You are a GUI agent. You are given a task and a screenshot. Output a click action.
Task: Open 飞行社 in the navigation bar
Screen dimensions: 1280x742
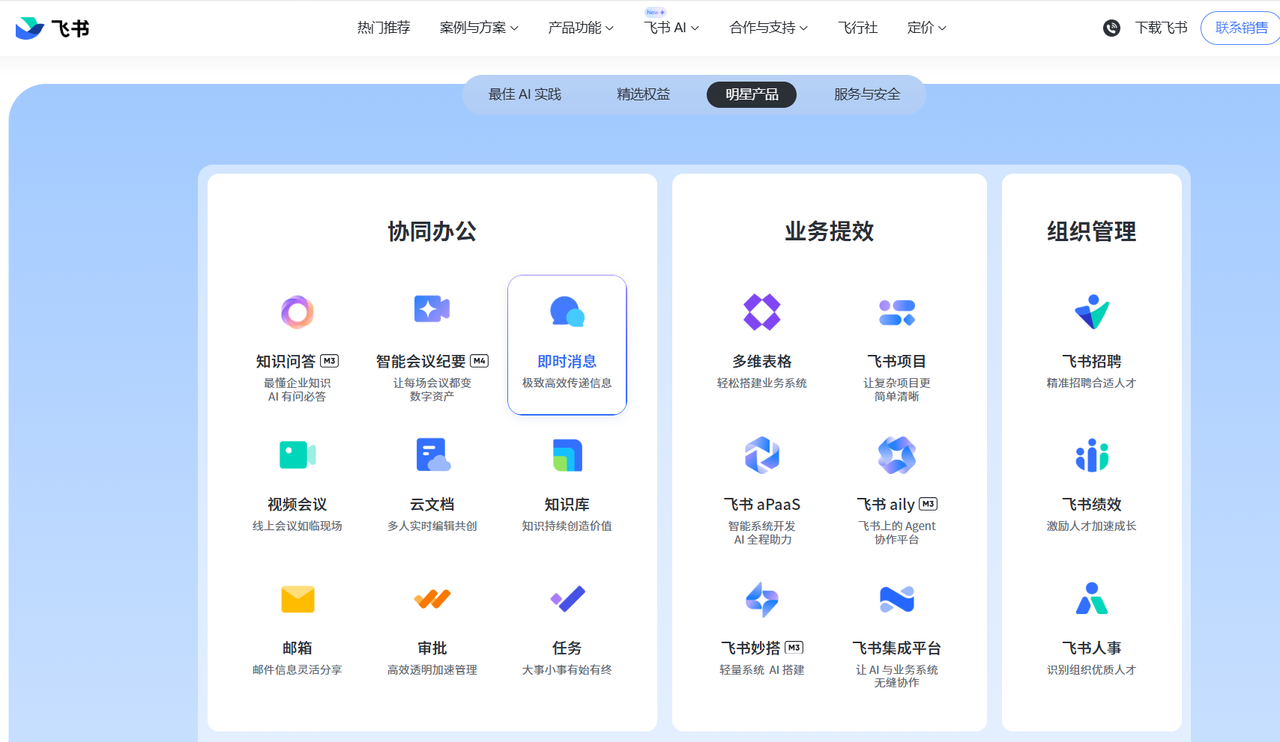pyautogui.click(x=858, y=28)
